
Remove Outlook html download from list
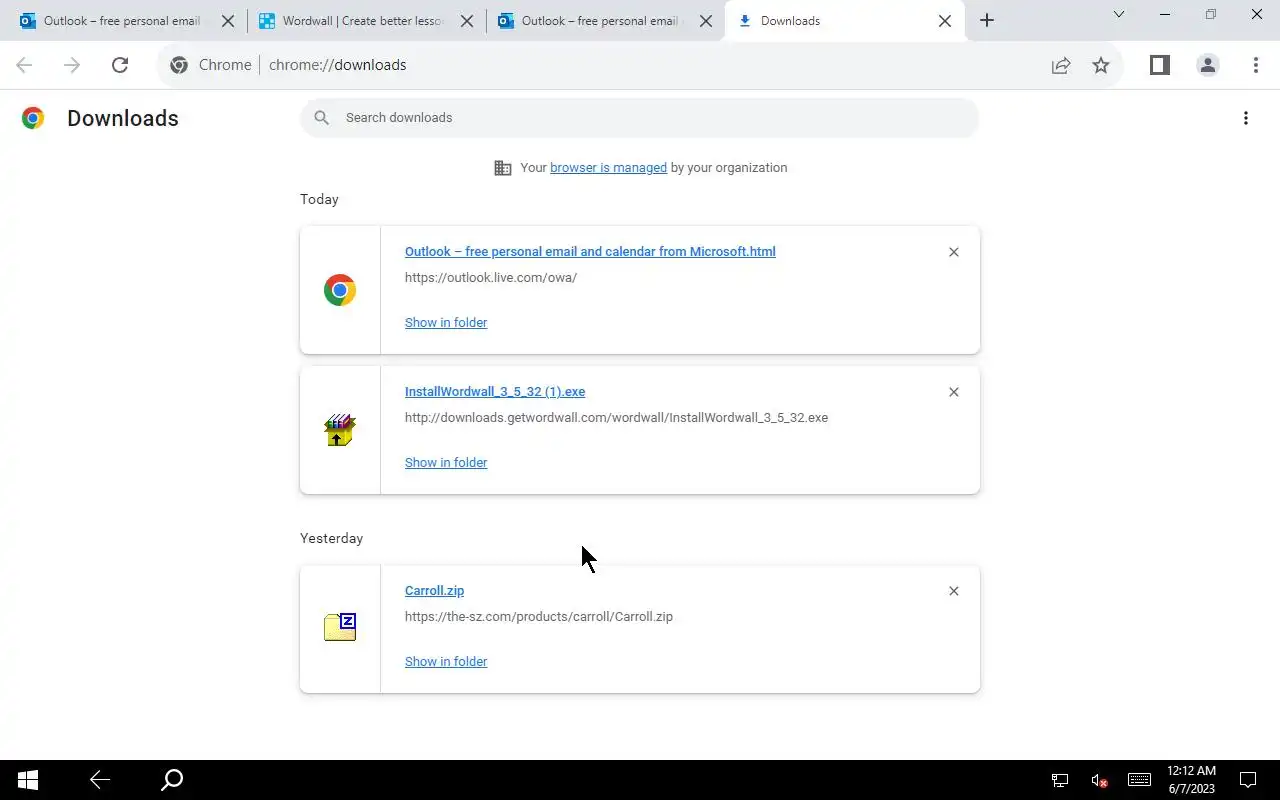click(954, 252)
